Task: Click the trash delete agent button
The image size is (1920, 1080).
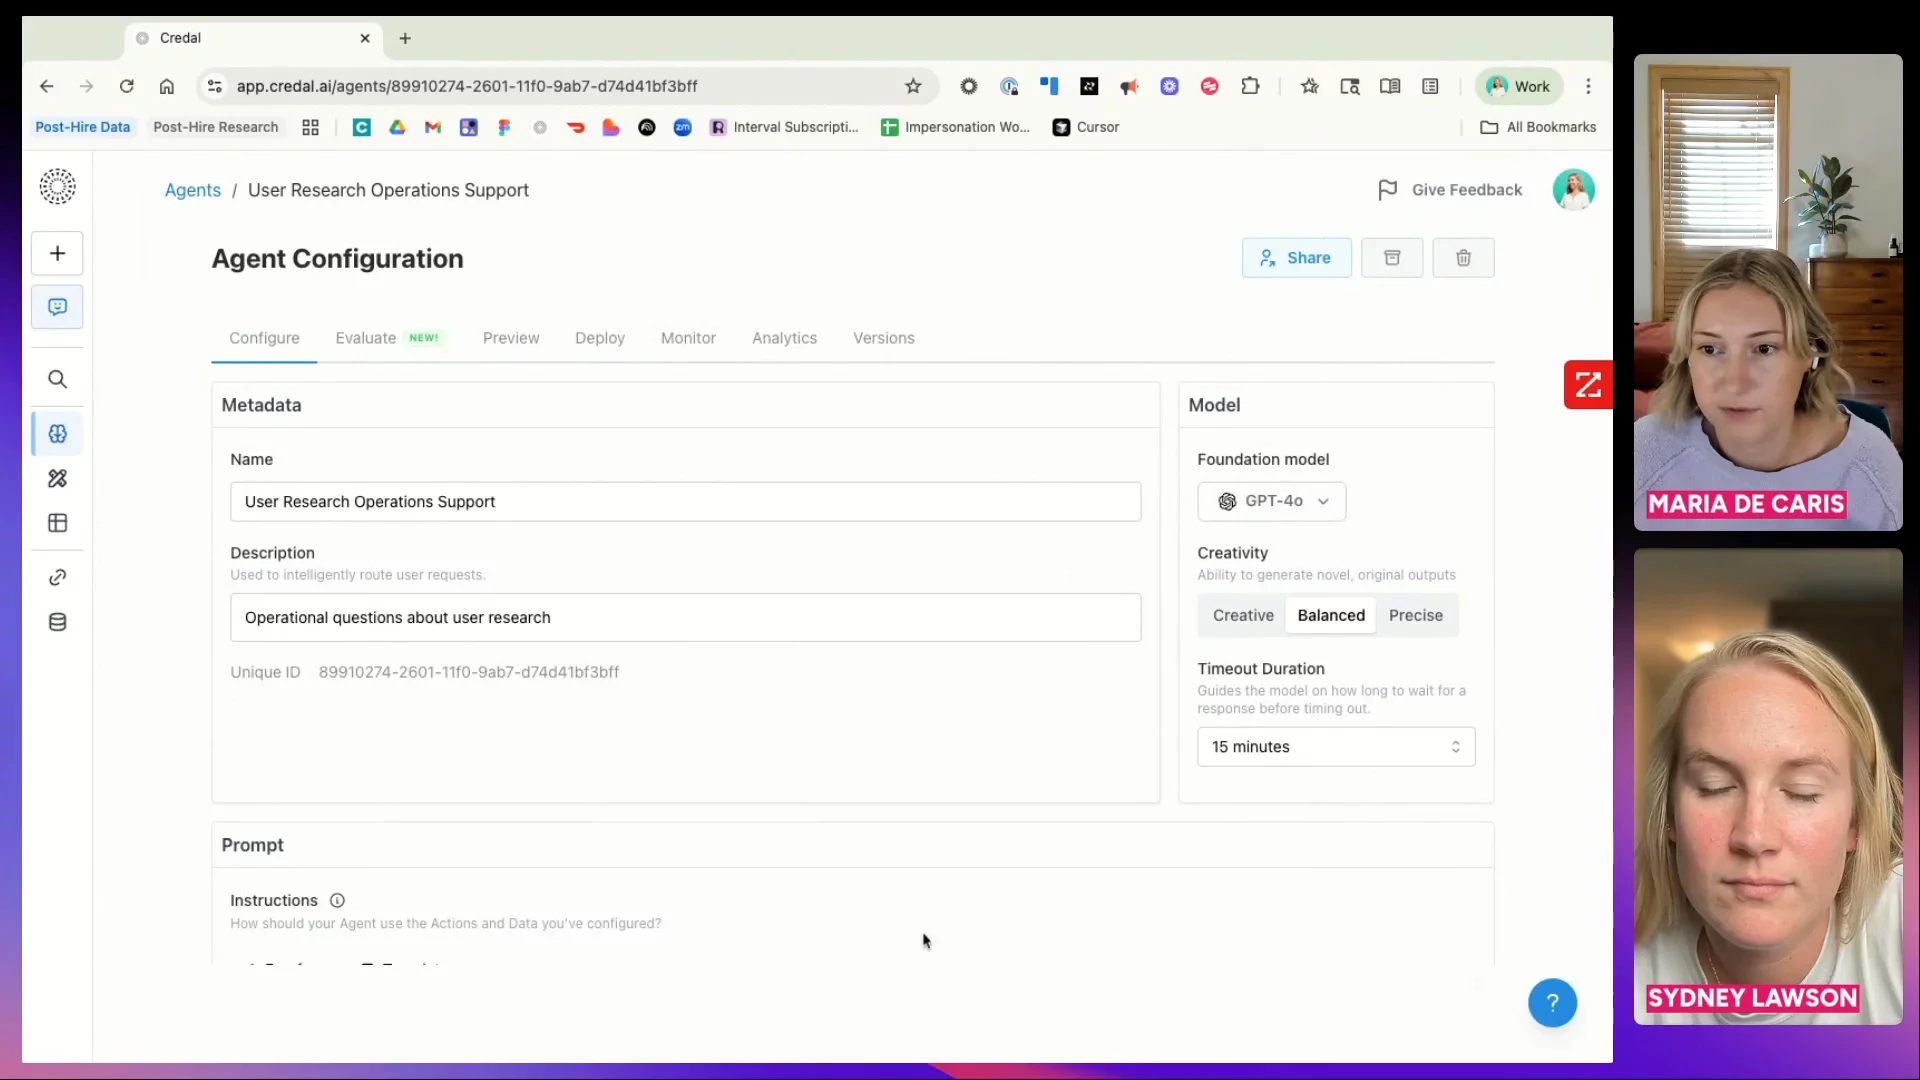Action: [x=1463, y=258]
